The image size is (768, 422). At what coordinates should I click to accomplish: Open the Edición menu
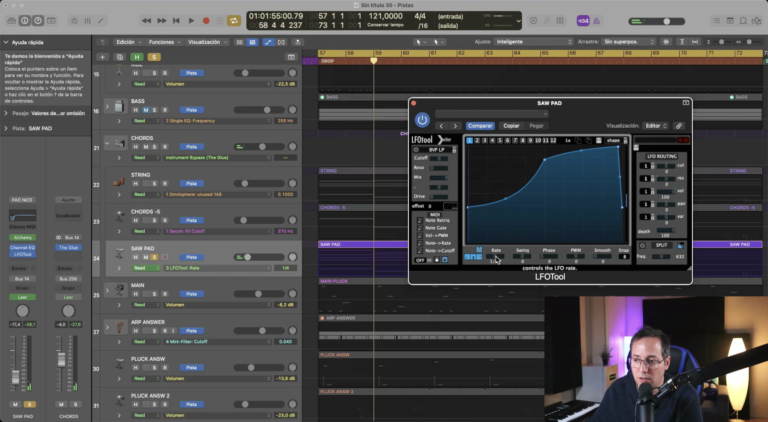(x=128, y=42)
